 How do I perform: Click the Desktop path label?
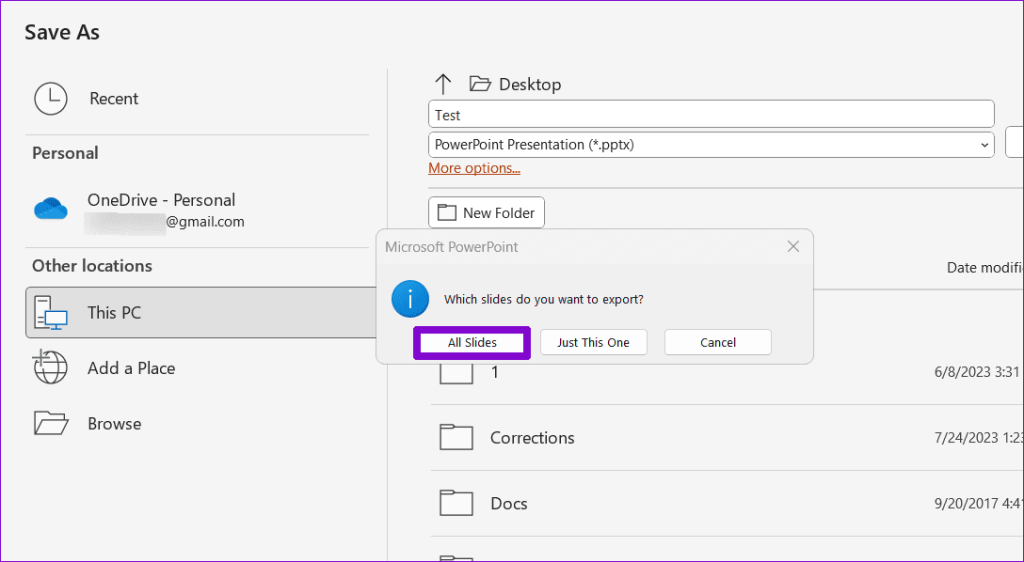click(x=530, y=84)
